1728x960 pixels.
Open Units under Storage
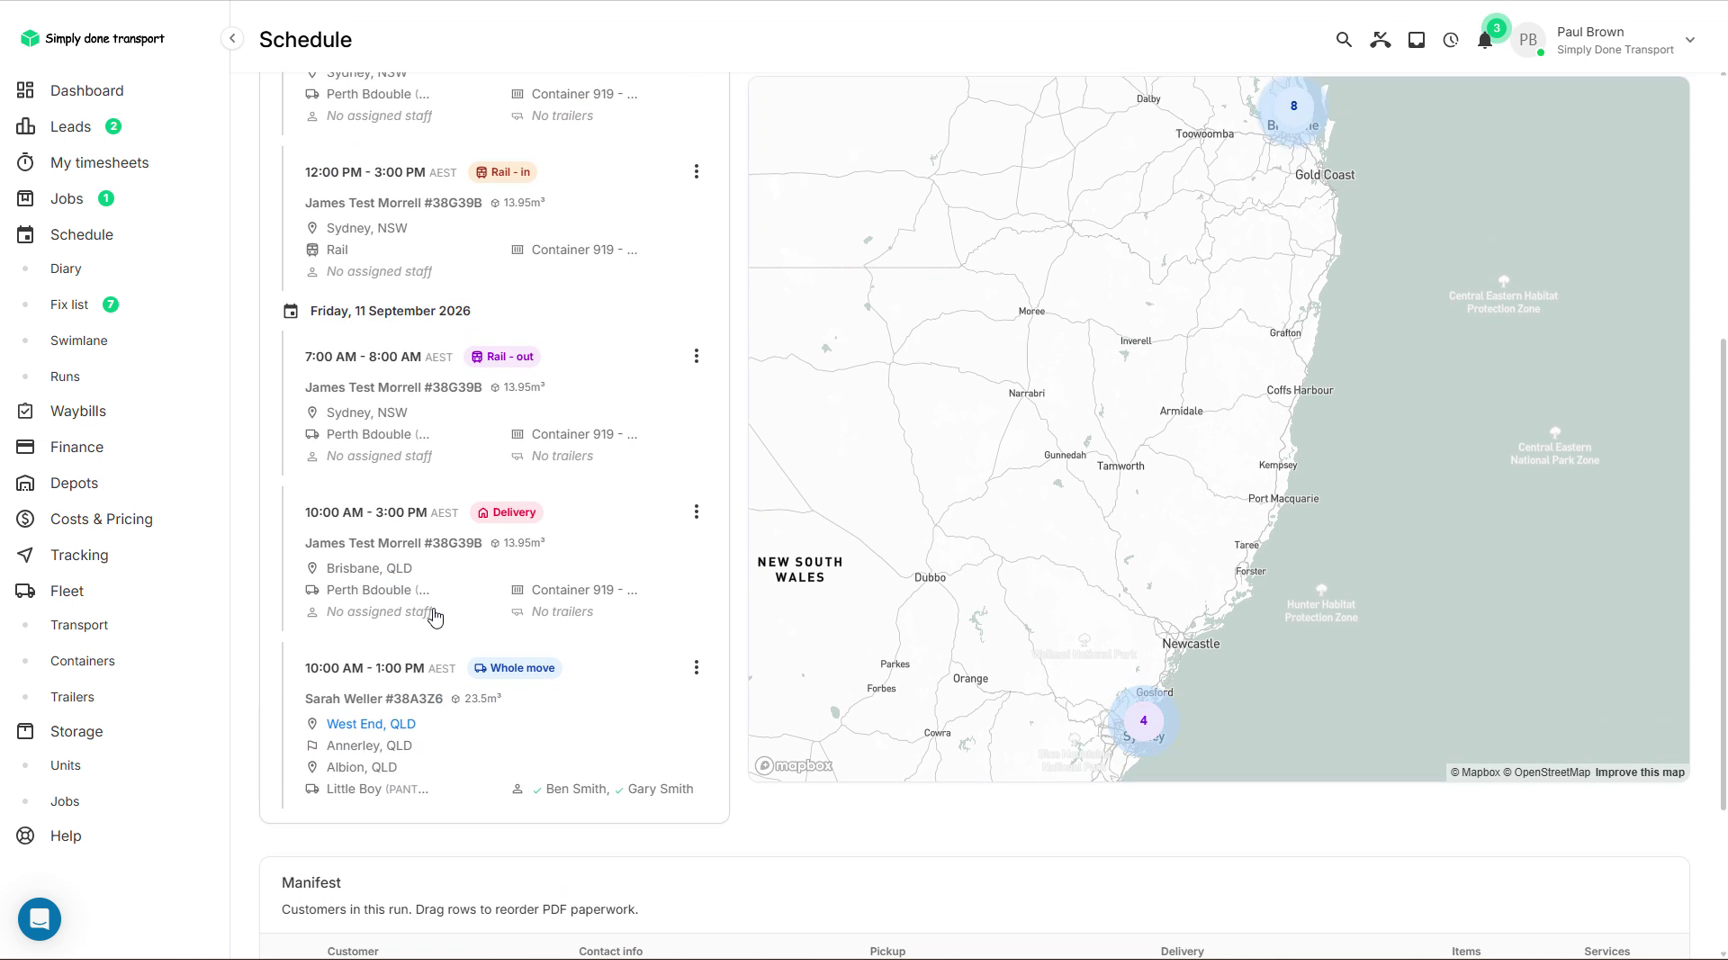(x=65, y=765)
